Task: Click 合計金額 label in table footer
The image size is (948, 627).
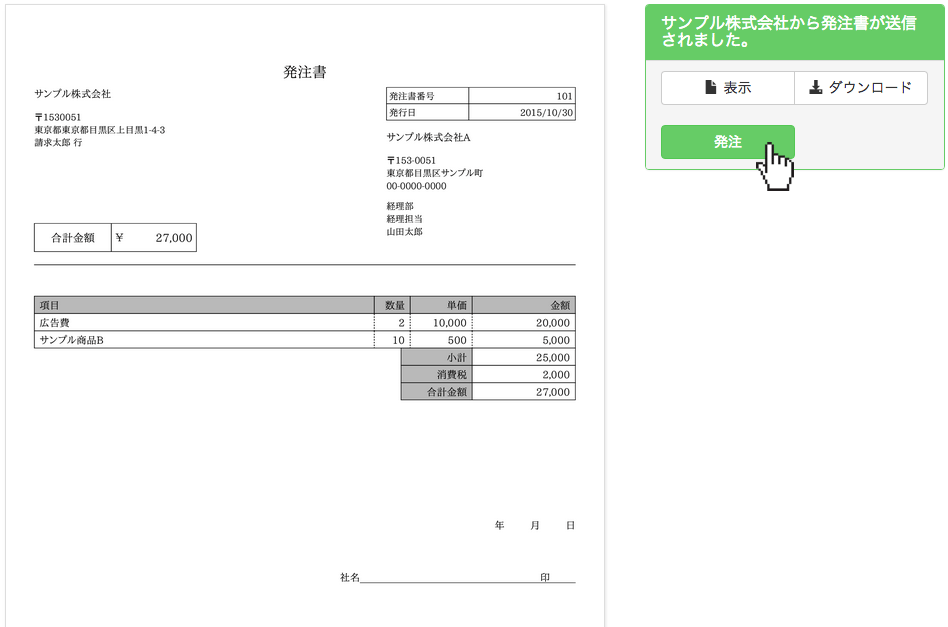Action: click(437, 392)
